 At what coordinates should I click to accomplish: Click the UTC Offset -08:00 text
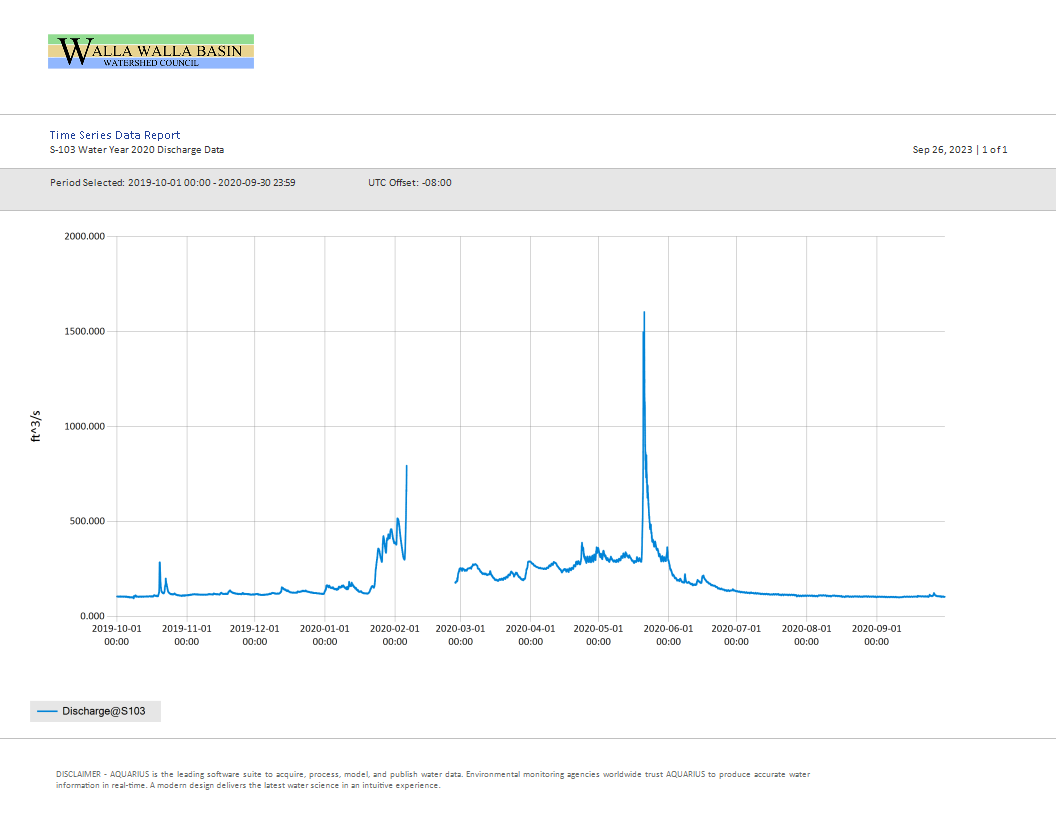[x=409, y=182]
